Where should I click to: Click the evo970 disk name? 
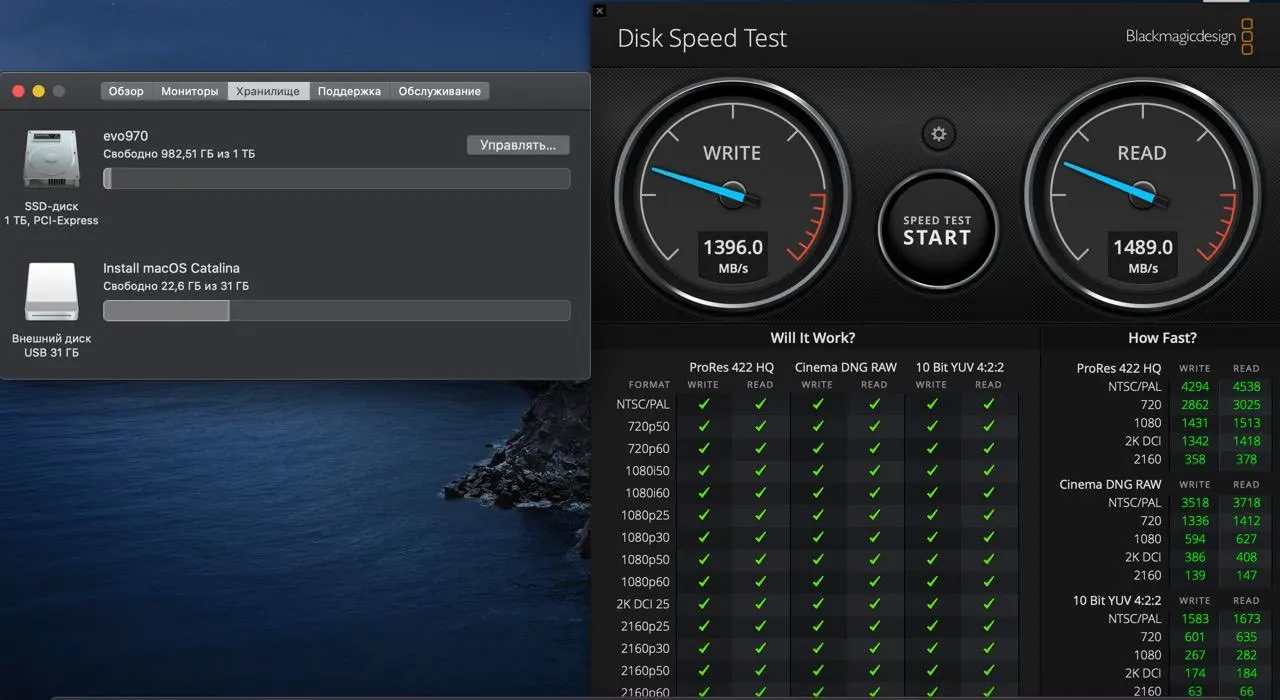pyautogui.click(x=126, y=136)
